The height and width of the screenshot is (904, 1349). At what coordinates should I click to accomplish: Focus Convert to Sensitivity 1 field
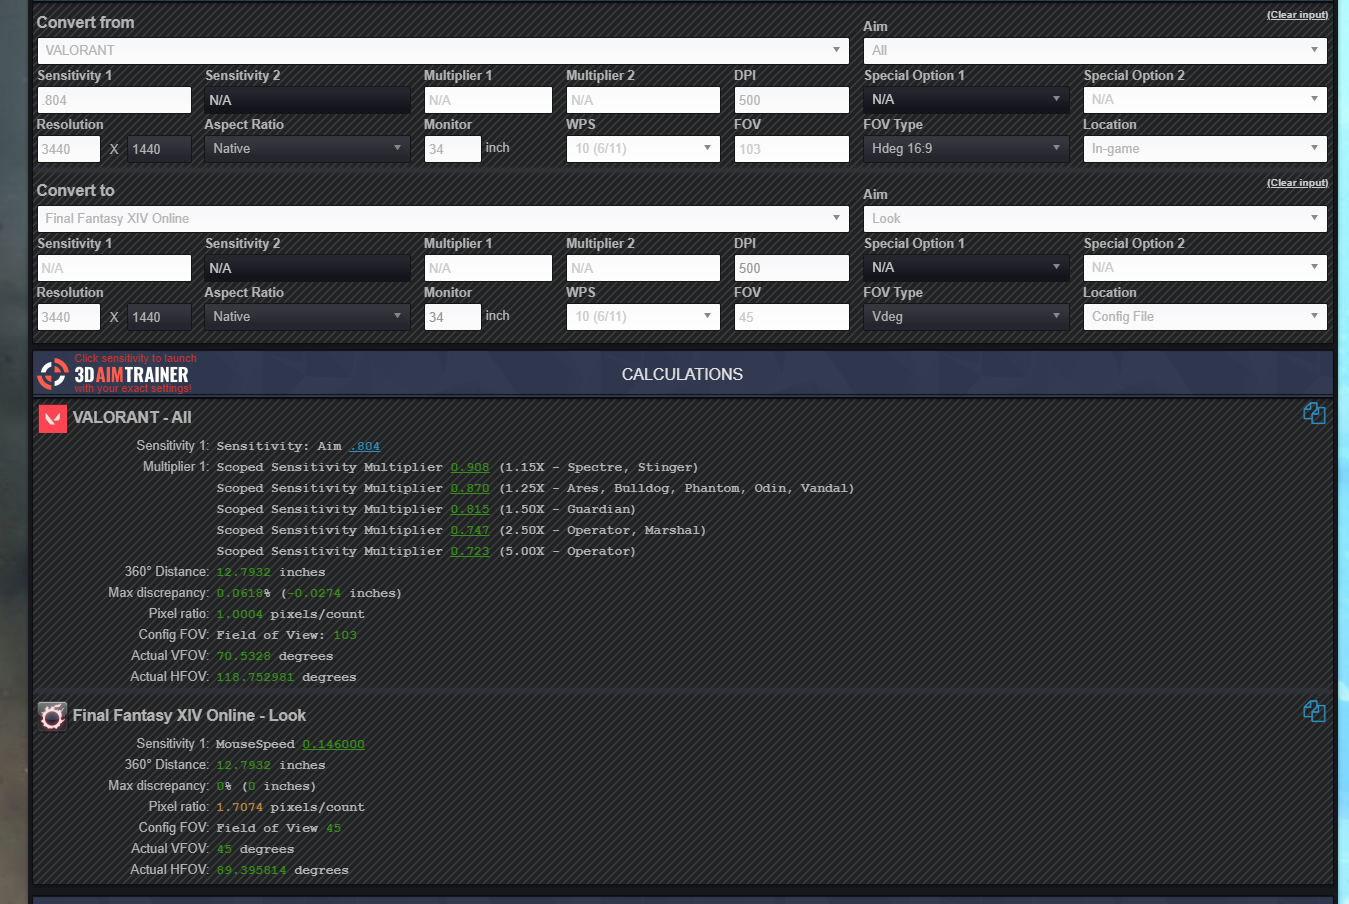coord(114,268)
